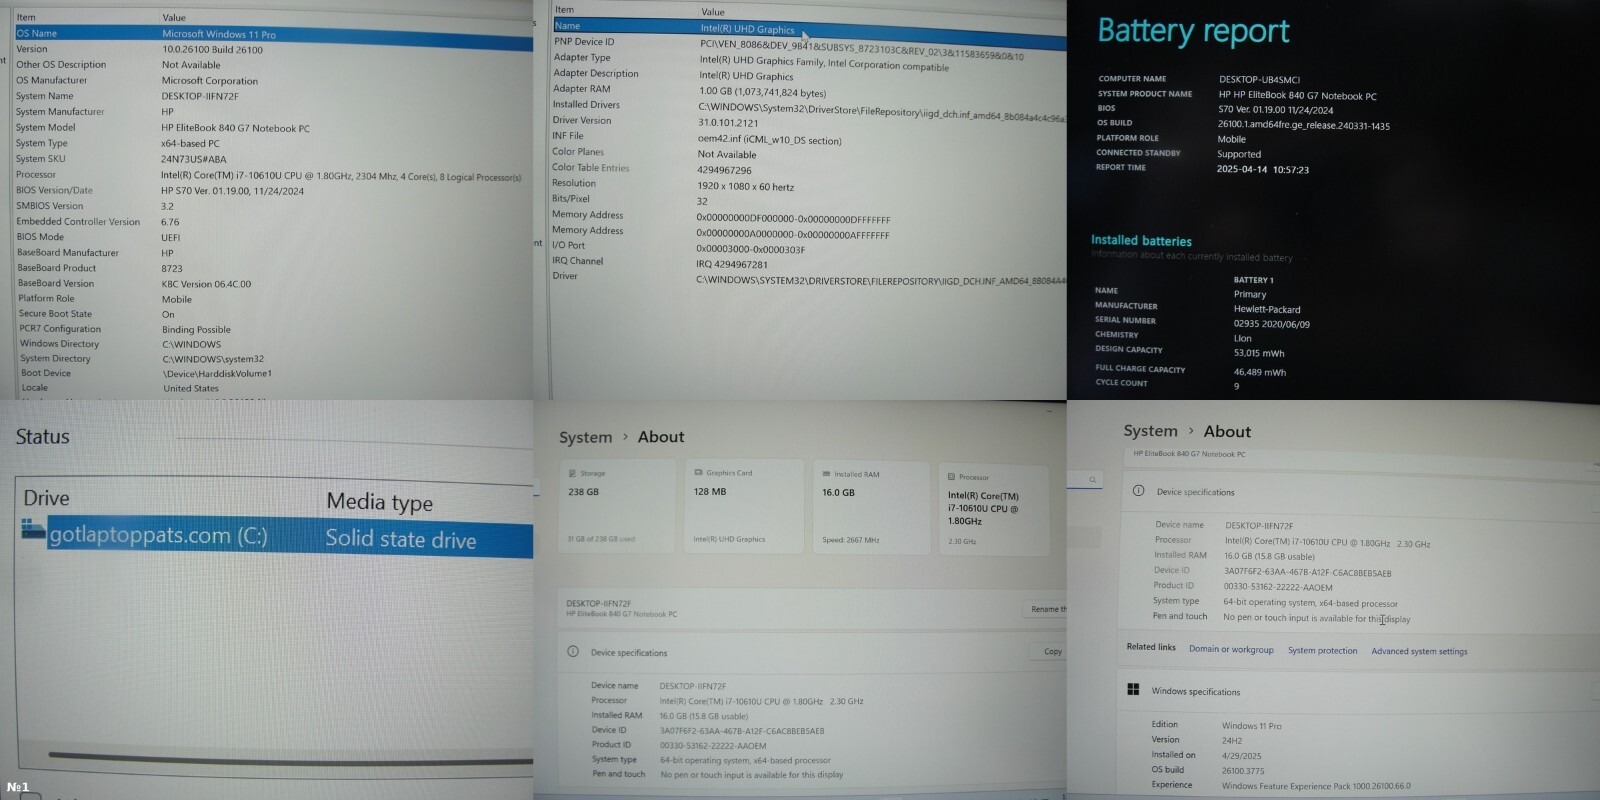Click the Battery report title

point(1193,31)
